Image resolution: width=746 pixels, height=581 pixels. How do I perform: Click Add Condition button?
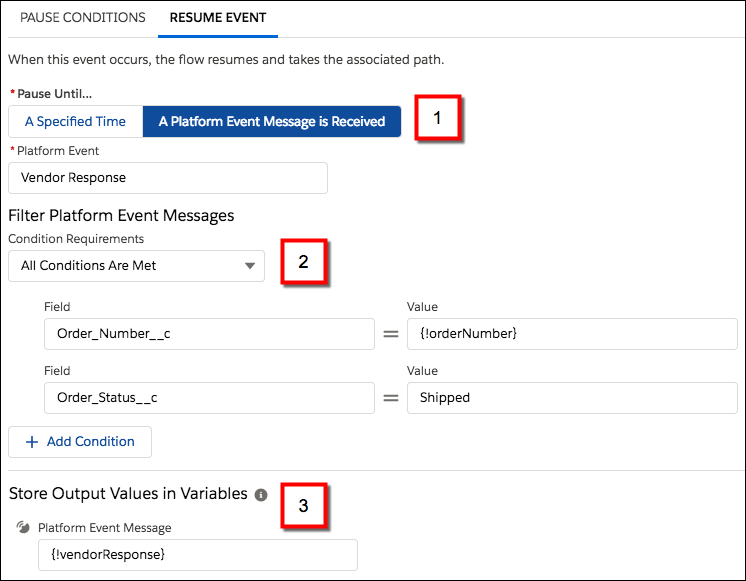[80, 442]
